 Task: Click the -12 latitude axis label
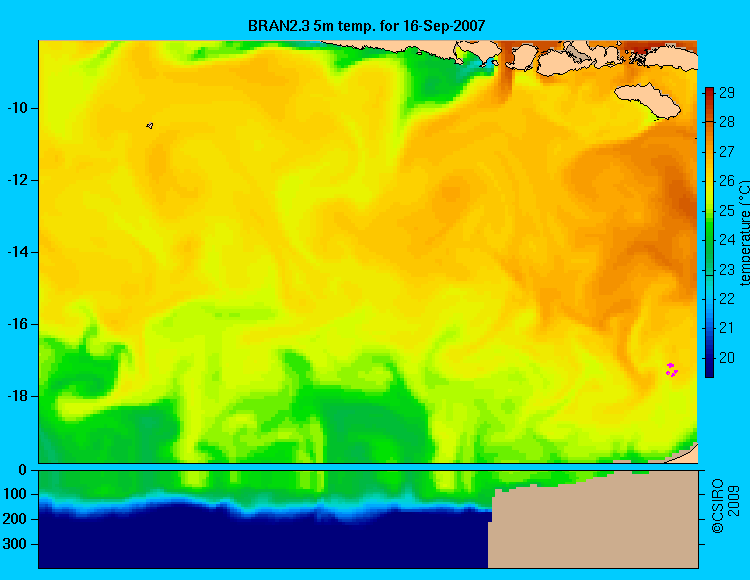pos(17,180)
